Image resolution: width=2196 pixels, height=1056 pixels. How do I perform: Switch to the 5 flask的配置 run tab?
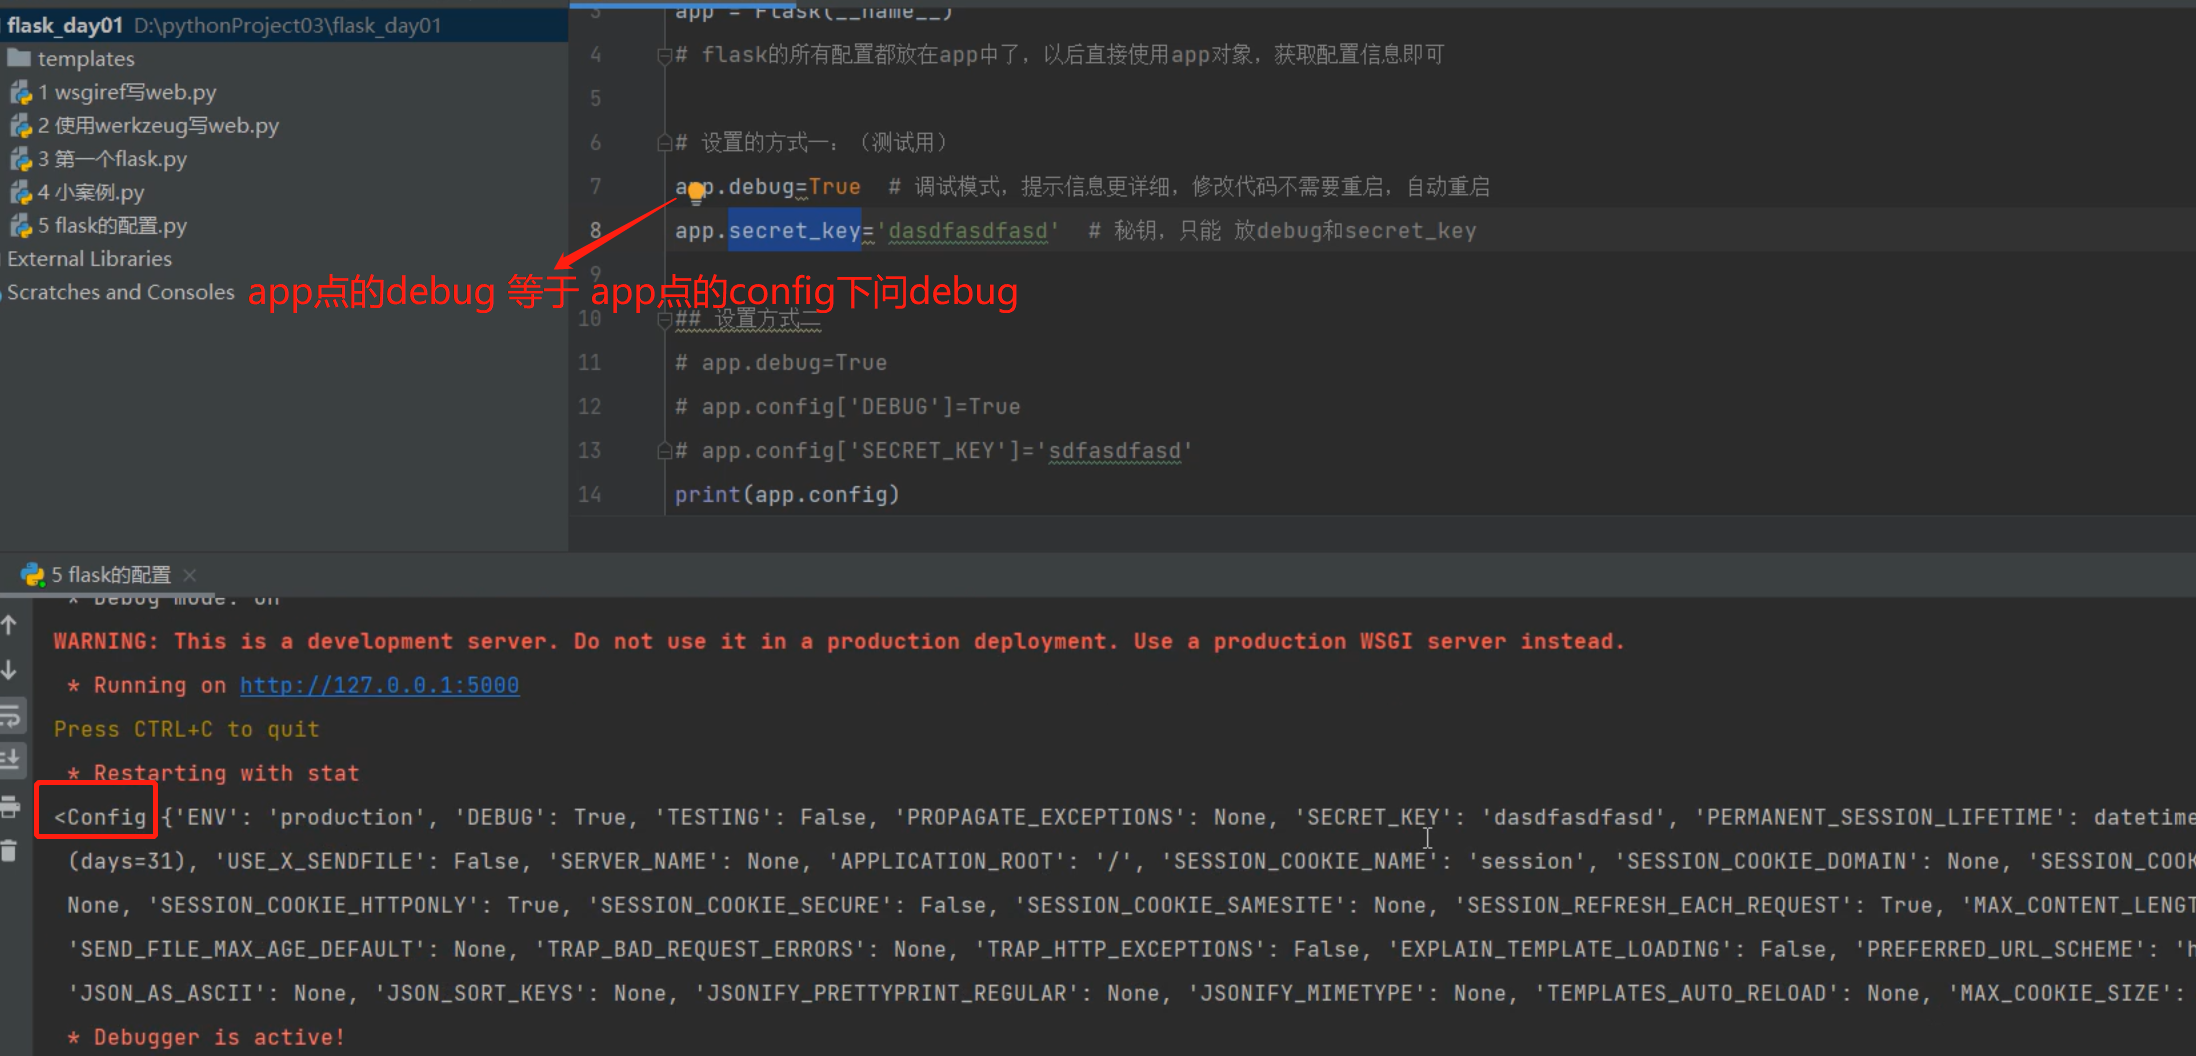tap(111, 575)
